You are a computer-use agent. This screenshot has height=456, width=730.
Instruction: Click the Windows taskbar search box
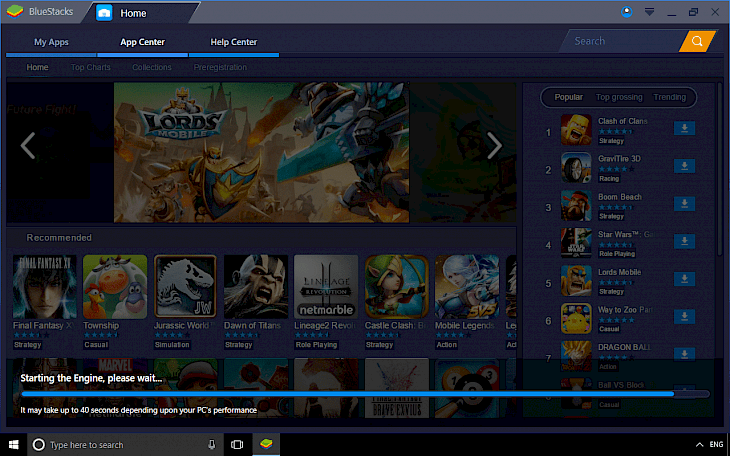point(125,445)
